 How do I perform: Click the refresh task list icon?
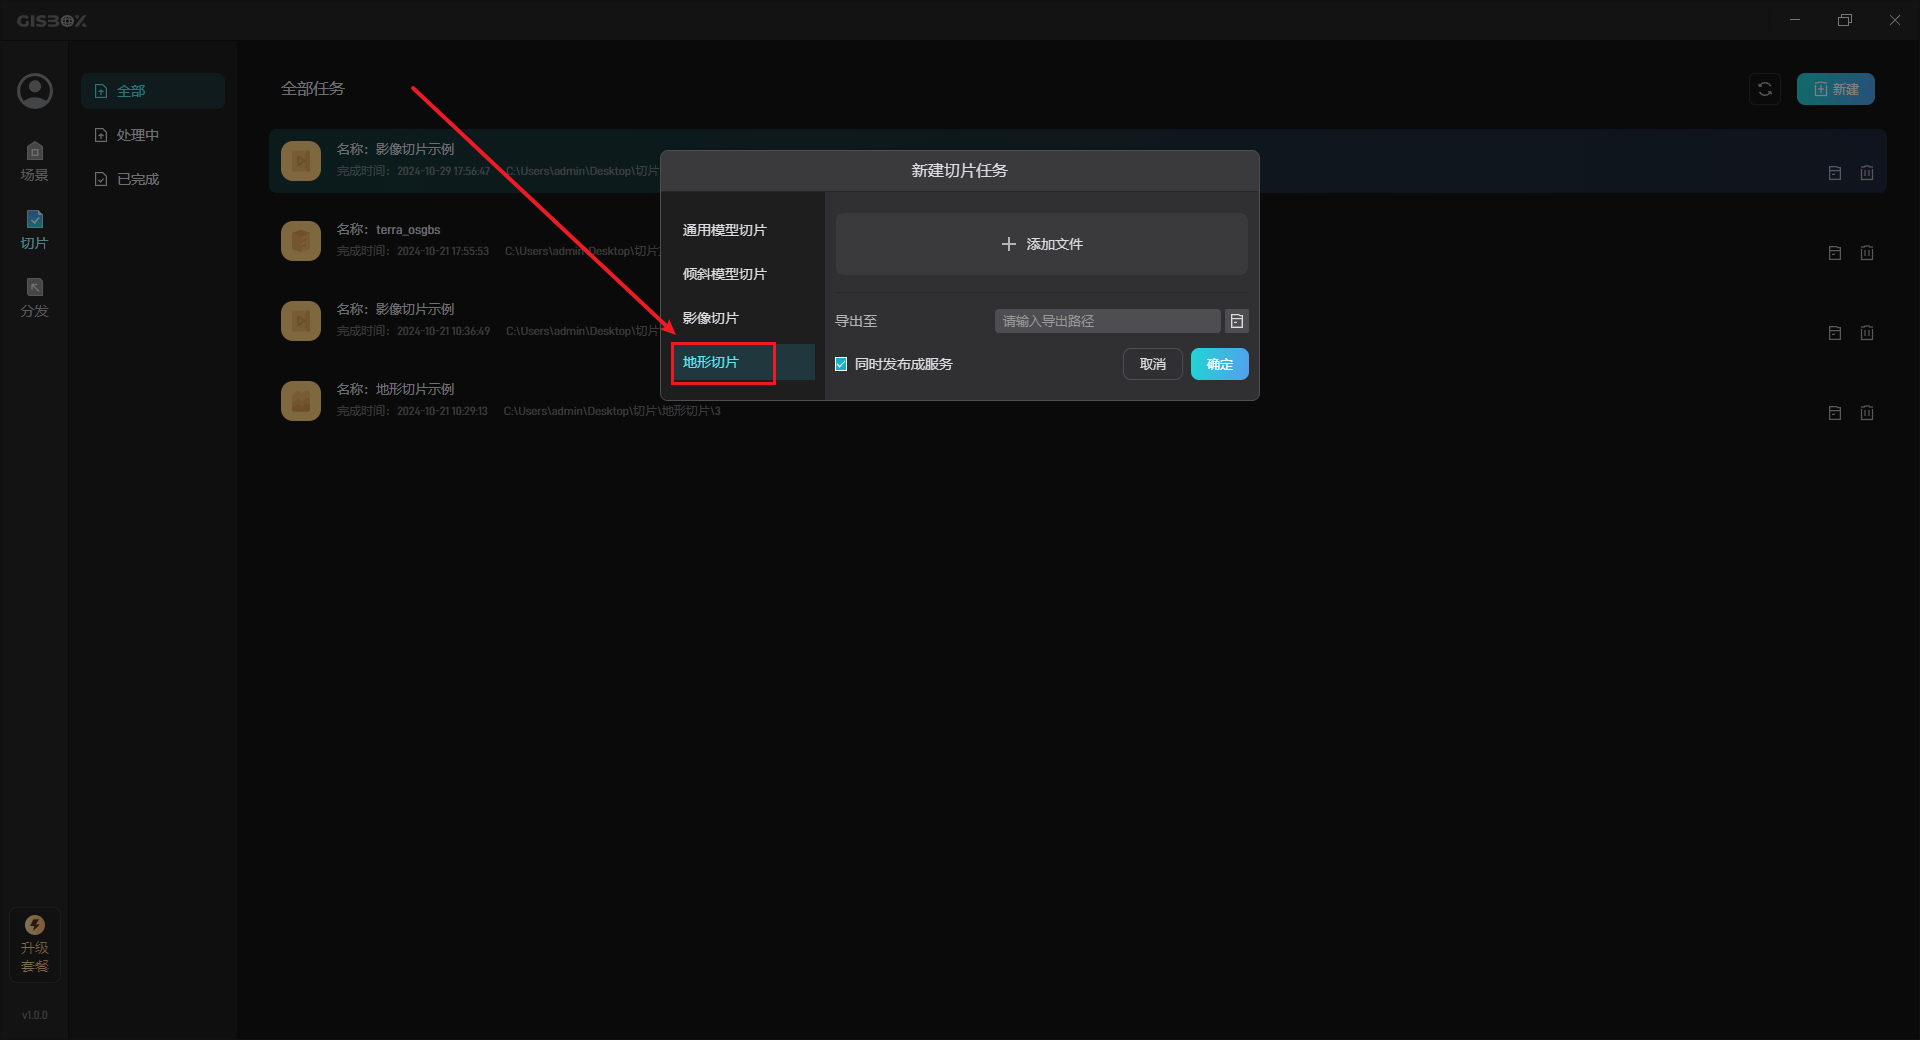[1765, 89]
